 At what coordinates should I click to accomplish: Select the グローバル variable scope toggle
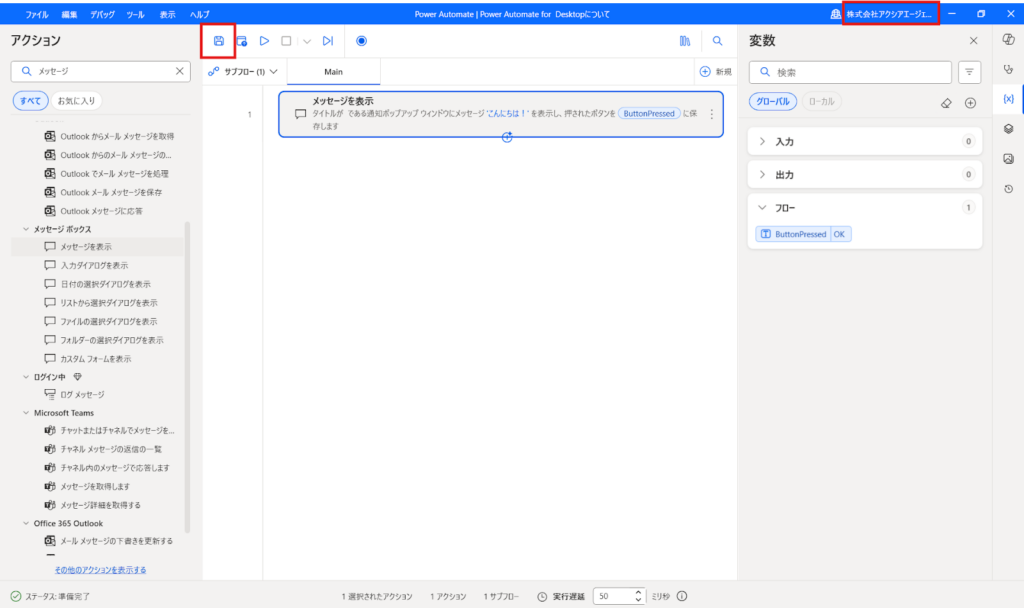[x=773, y=101]
